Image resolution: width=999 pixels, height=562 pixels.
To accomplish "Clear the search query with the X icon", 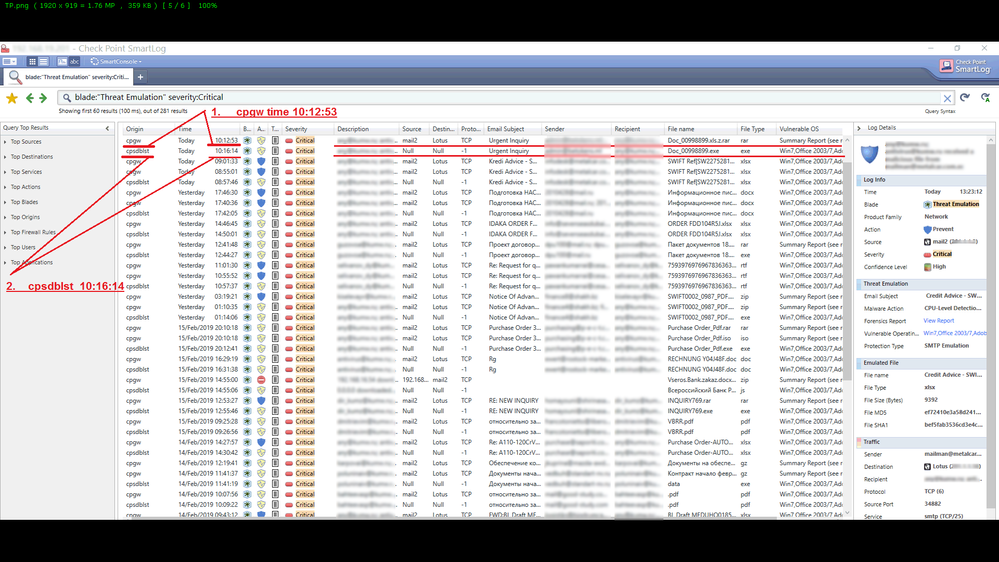I will pos(947,98).
